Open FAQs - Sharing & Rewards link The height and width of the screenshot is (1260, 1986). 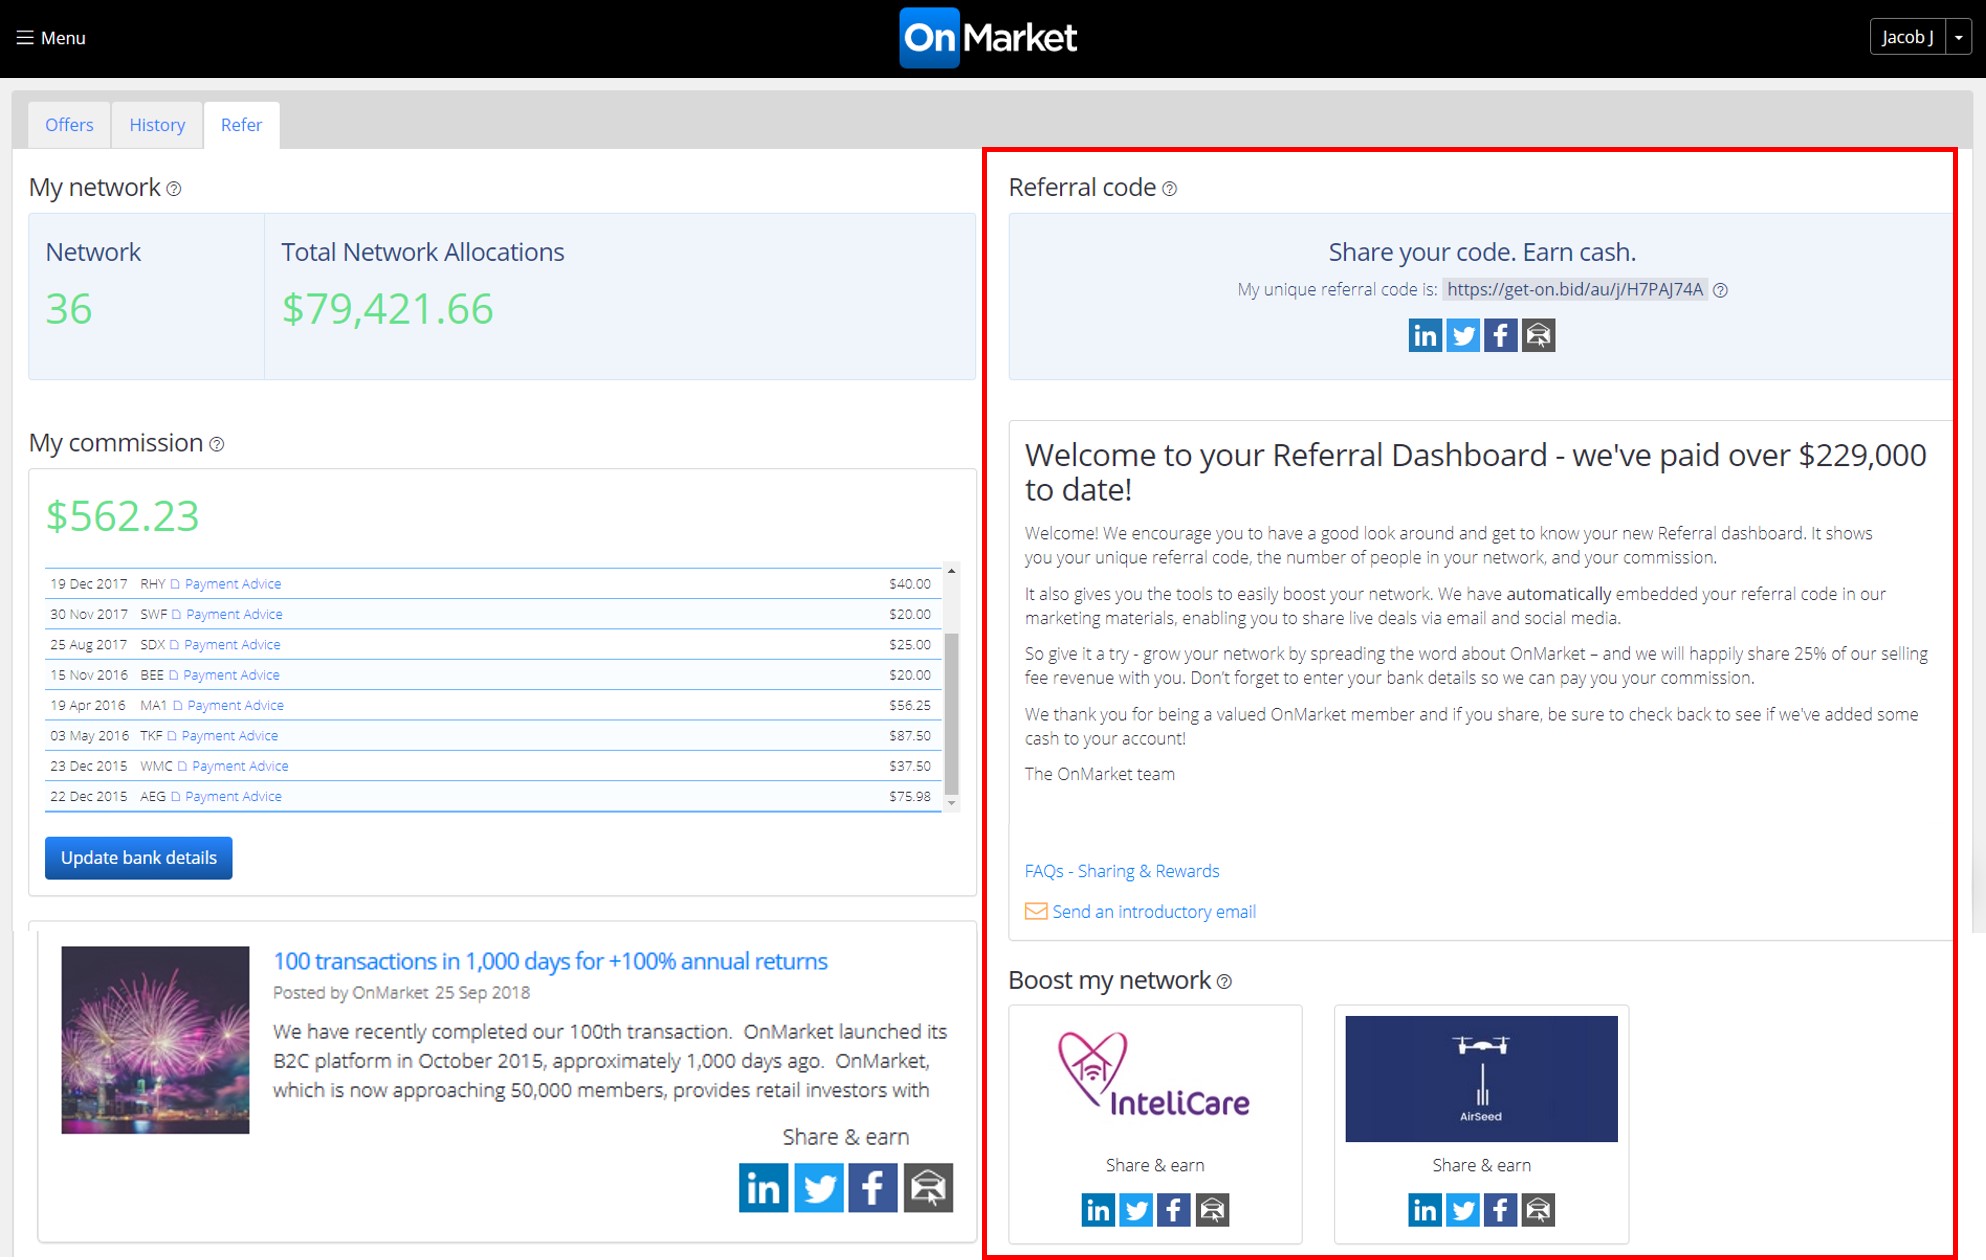pos(1122,871)
